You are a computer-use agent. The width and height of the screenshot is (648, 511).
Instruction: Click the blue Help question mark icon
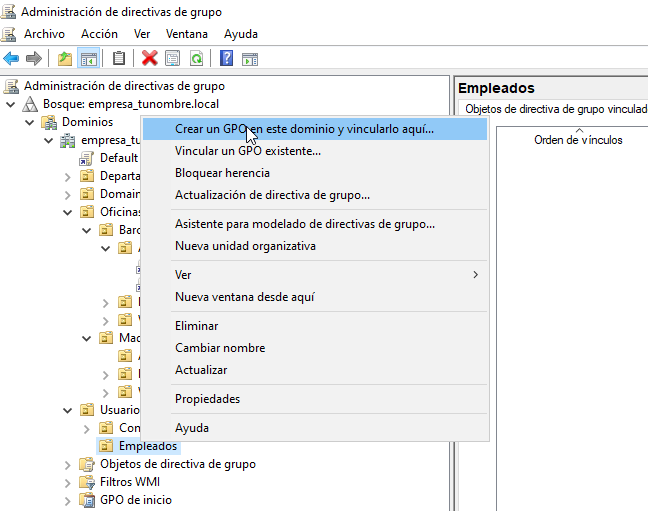(226, 58)
